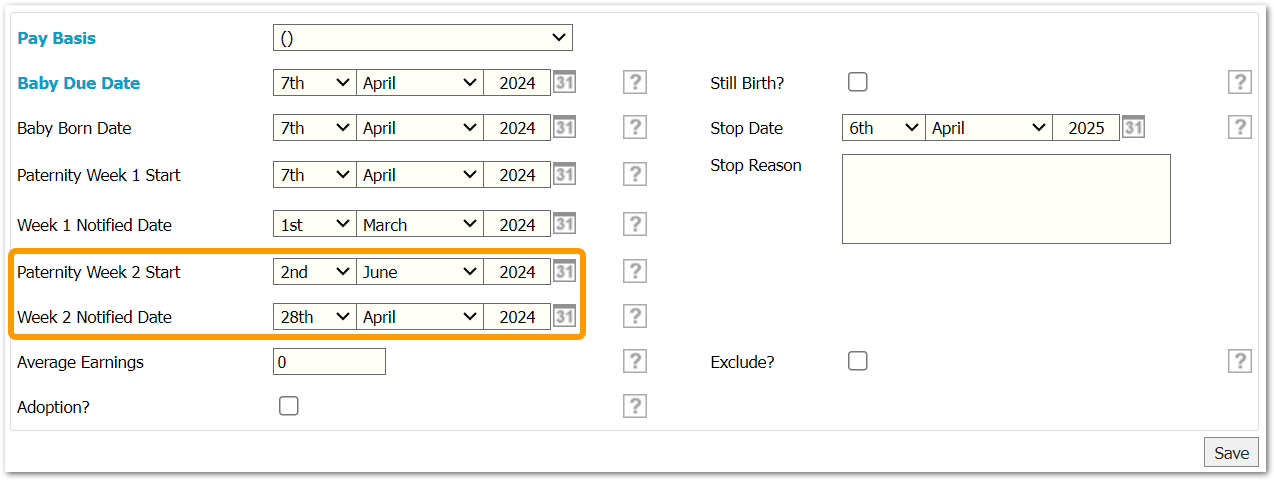Open Paternity Week 2 Start day dropdown

pyautogui.click(x=314, y=272)
